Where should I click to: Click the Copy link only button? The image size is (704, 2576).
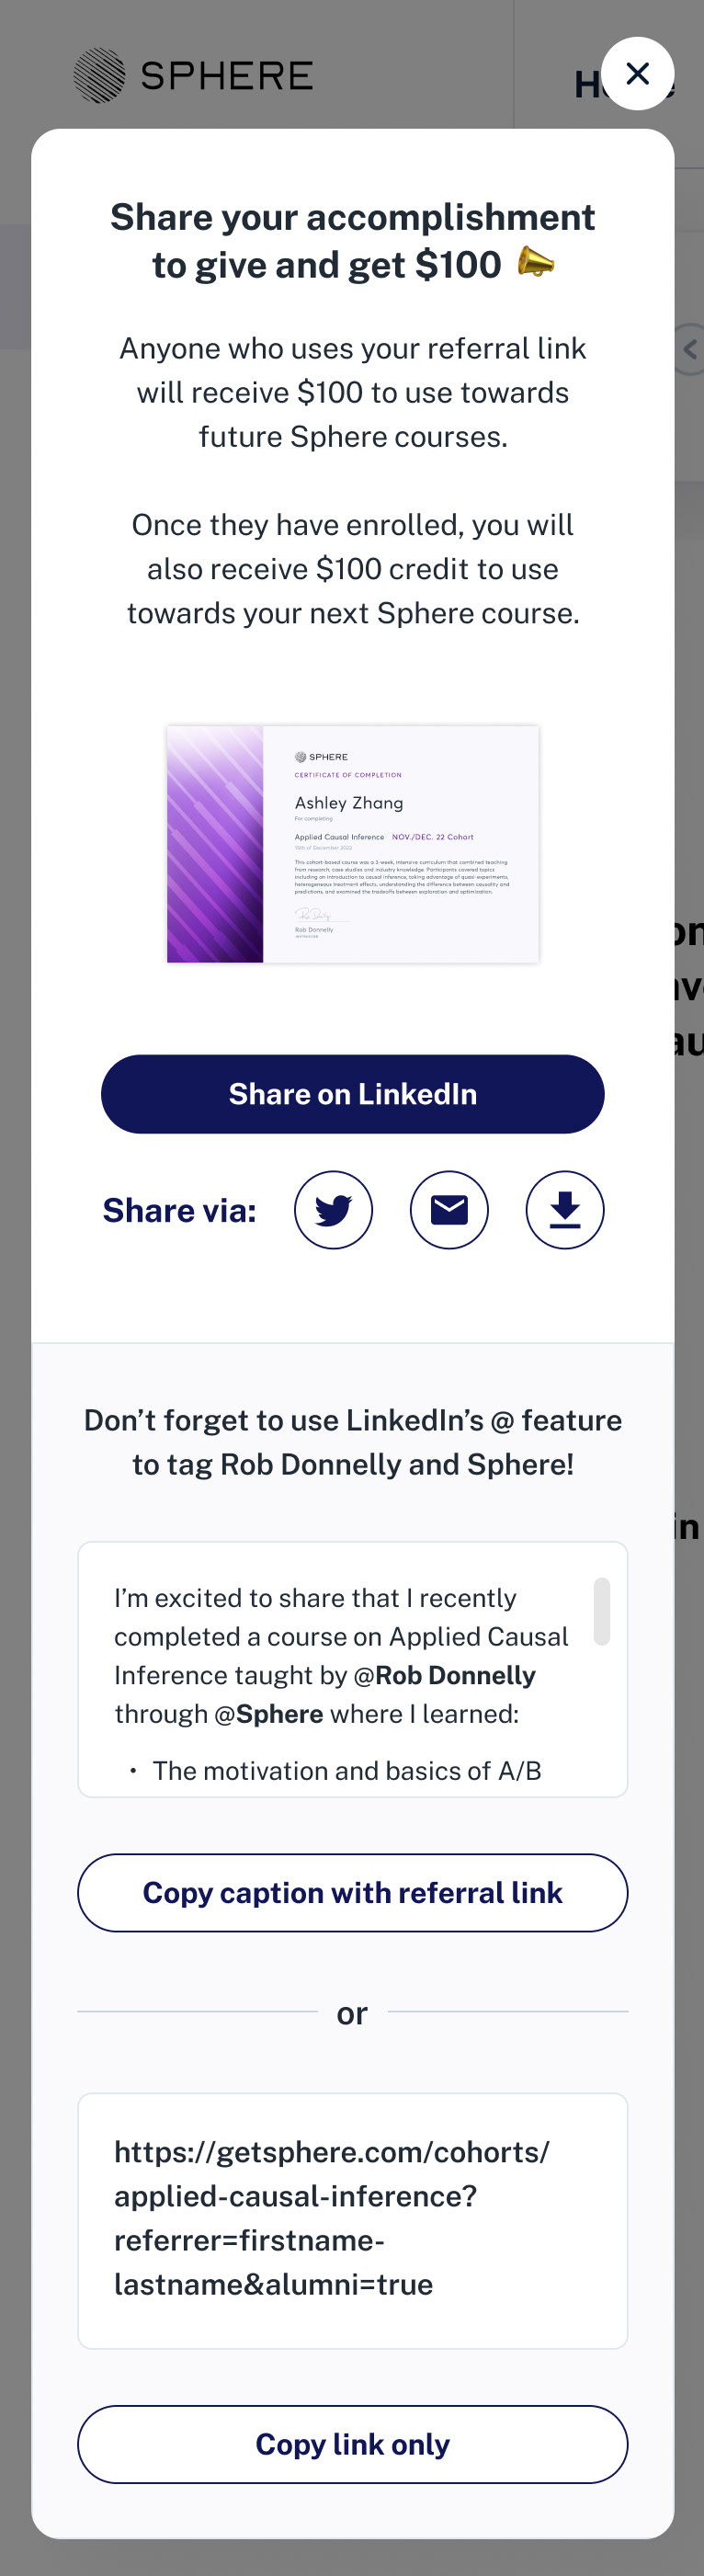353,2444
